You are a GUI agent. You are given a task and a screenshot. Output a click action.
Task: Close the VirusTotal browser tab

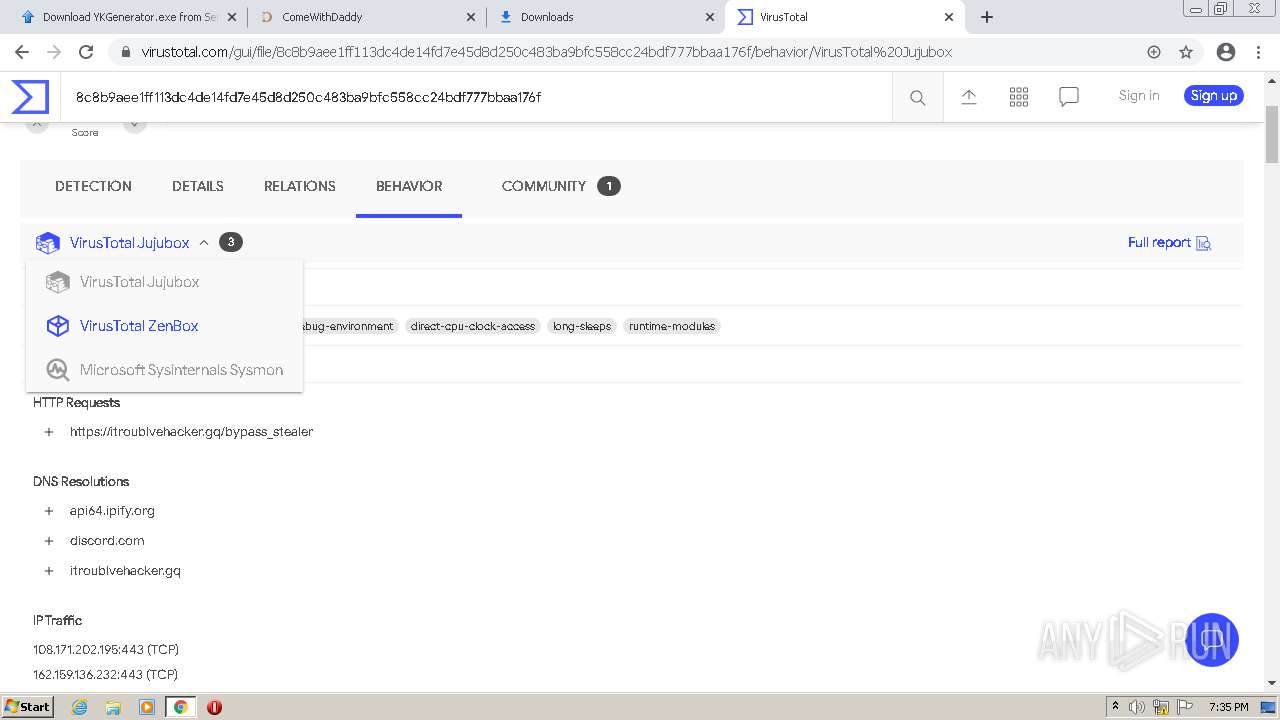(x=949, y=17)
